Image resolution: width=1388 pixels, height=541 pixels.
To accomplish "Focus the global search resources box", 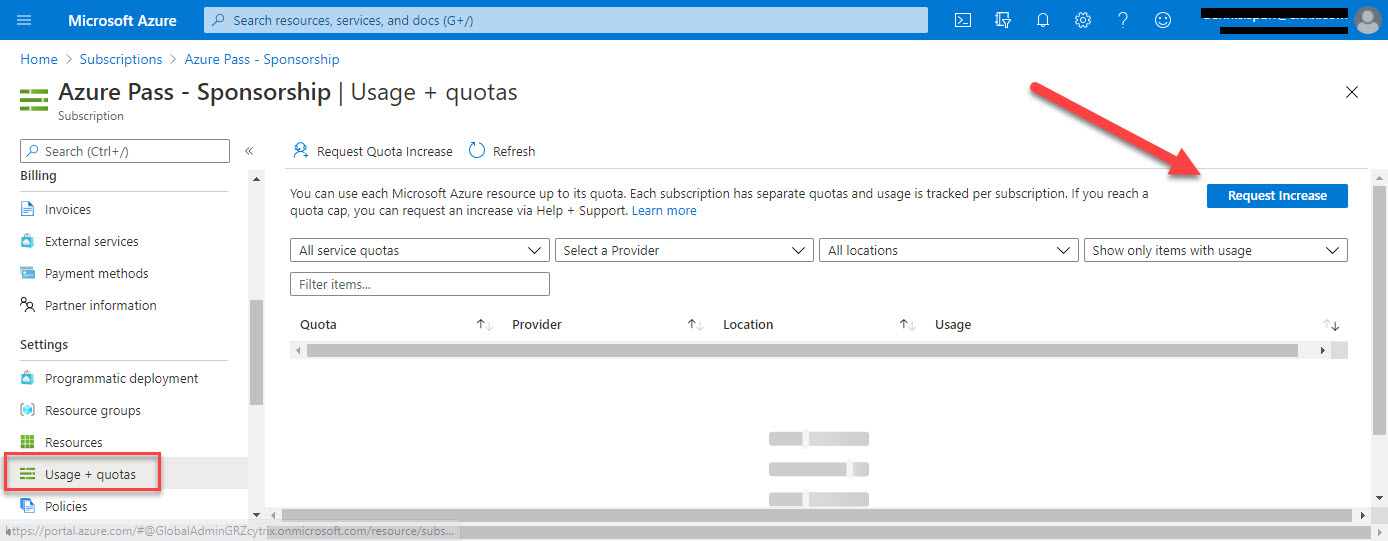I will [566, 20].
